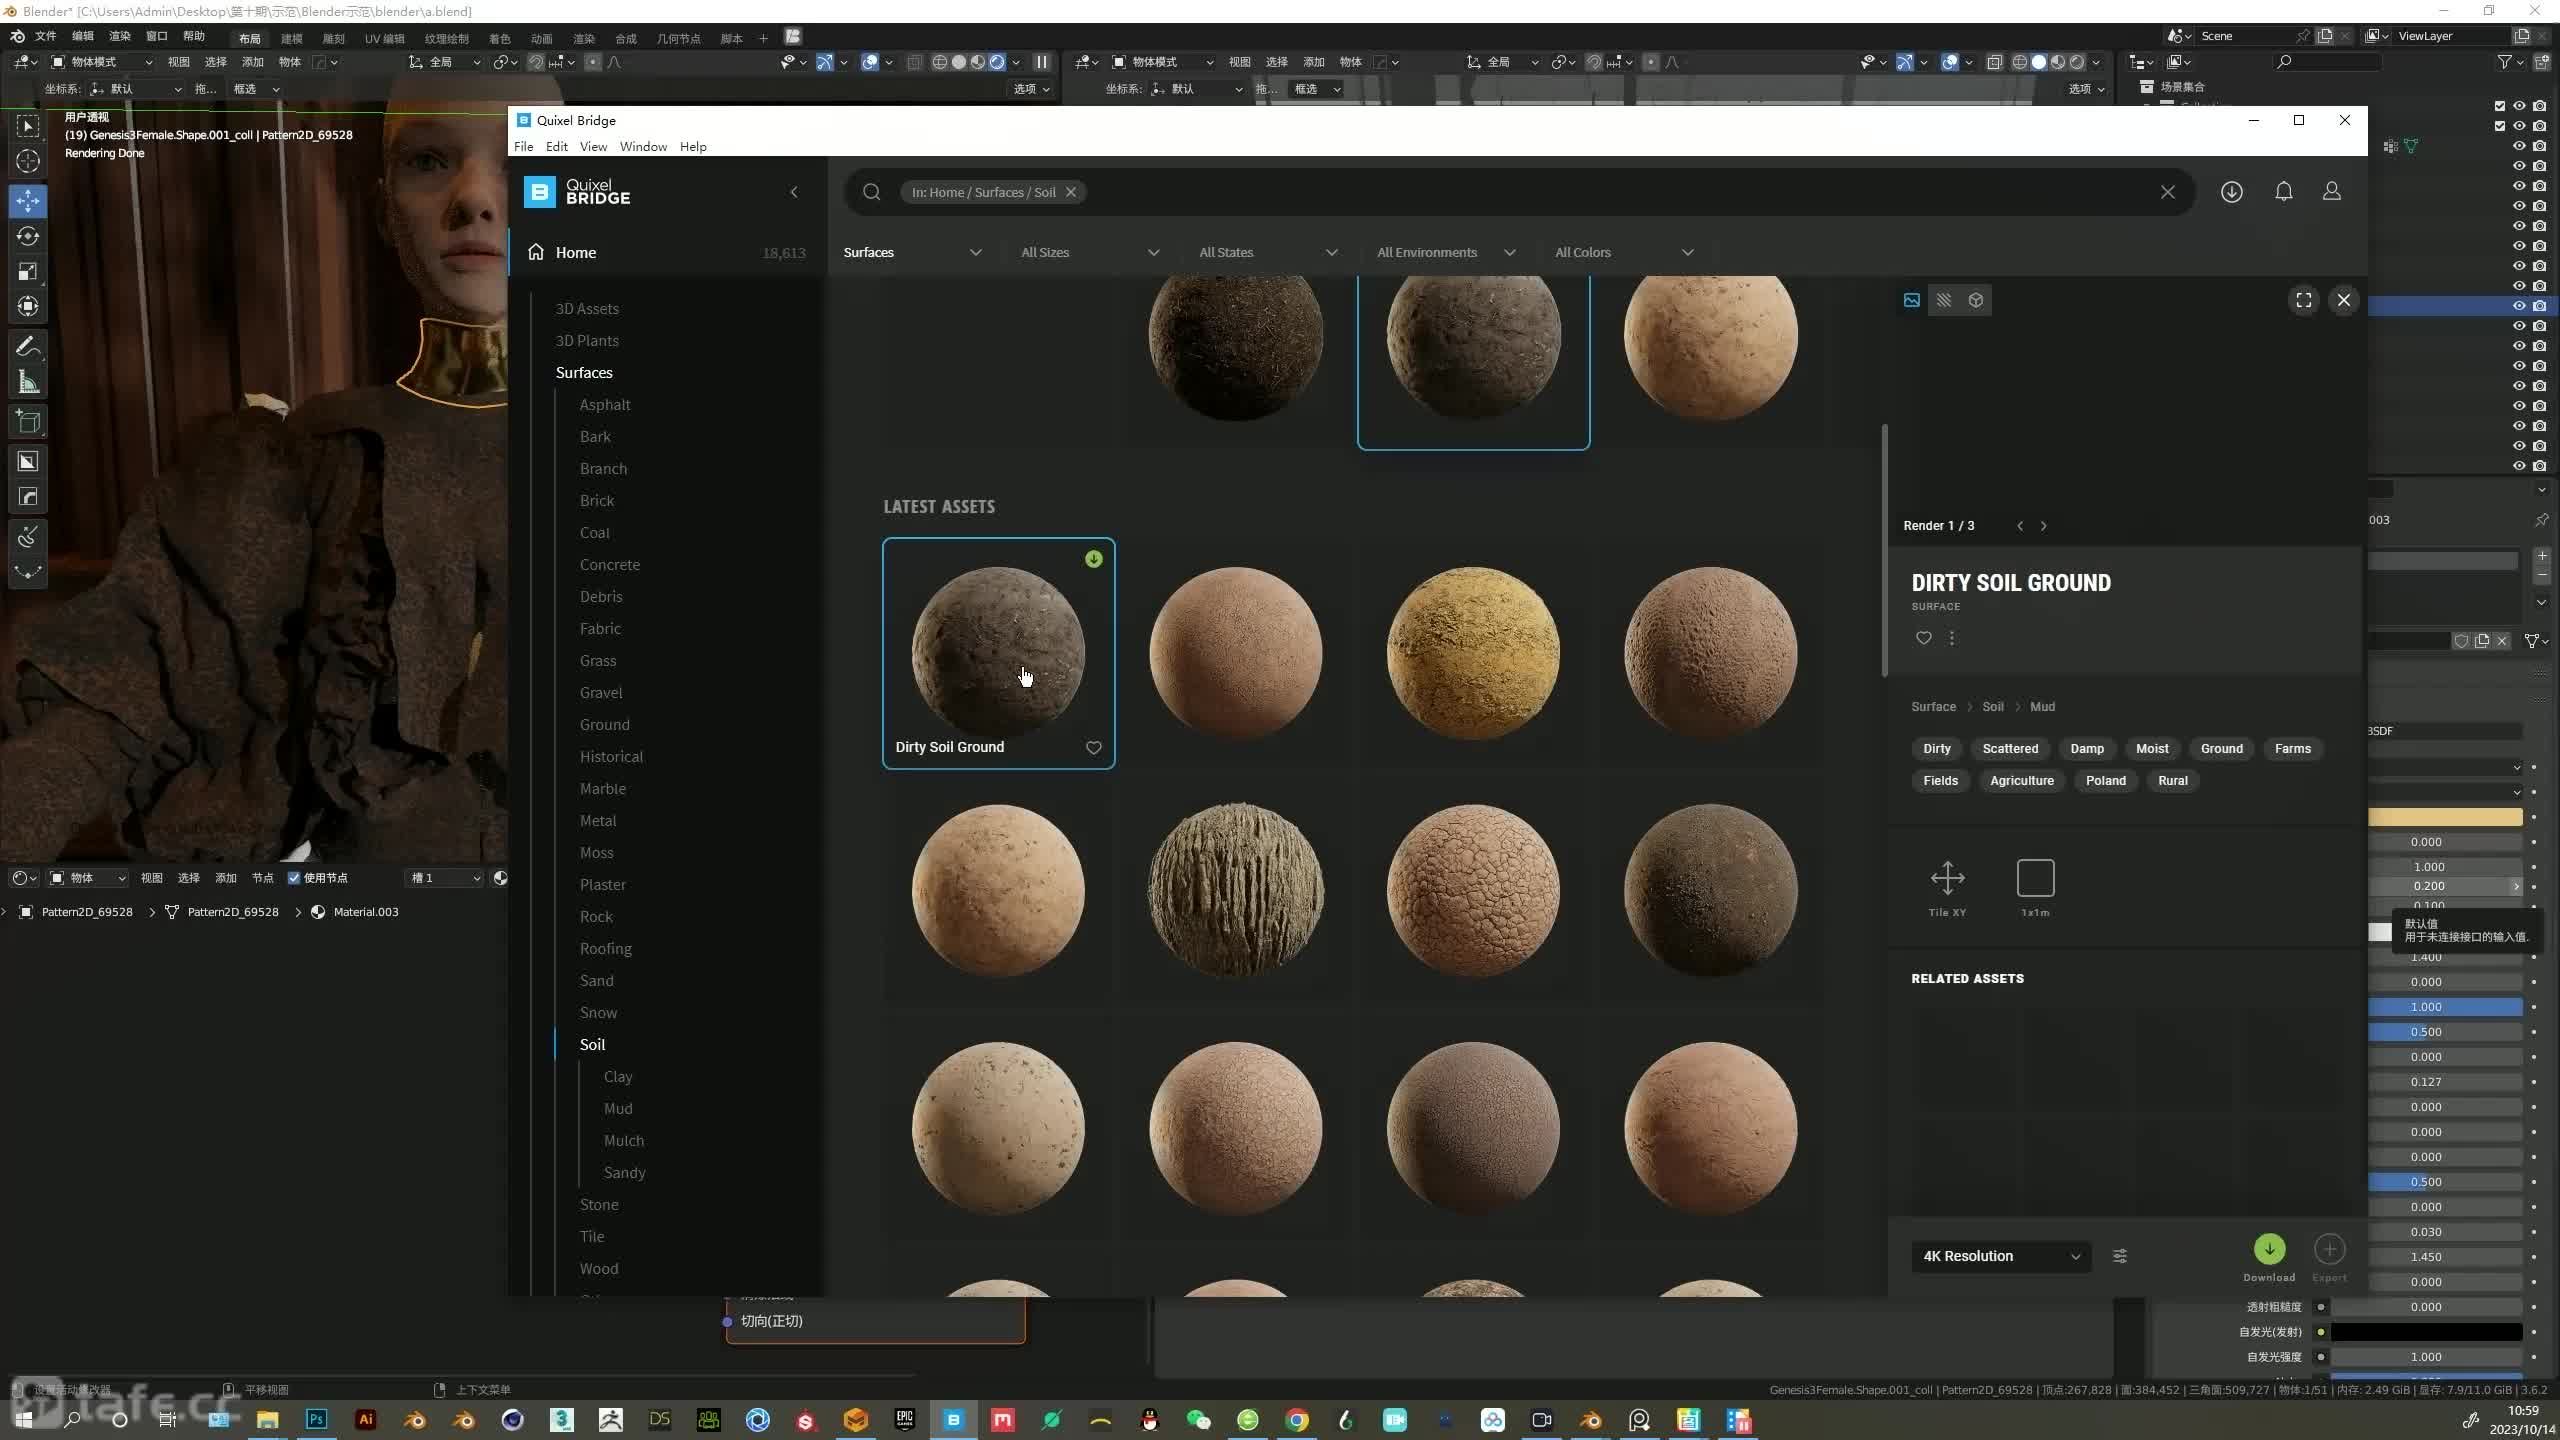Go to the next render image
Image resolution: width=2560 pixels, height=1440 pixels.
pos(2043,526)
